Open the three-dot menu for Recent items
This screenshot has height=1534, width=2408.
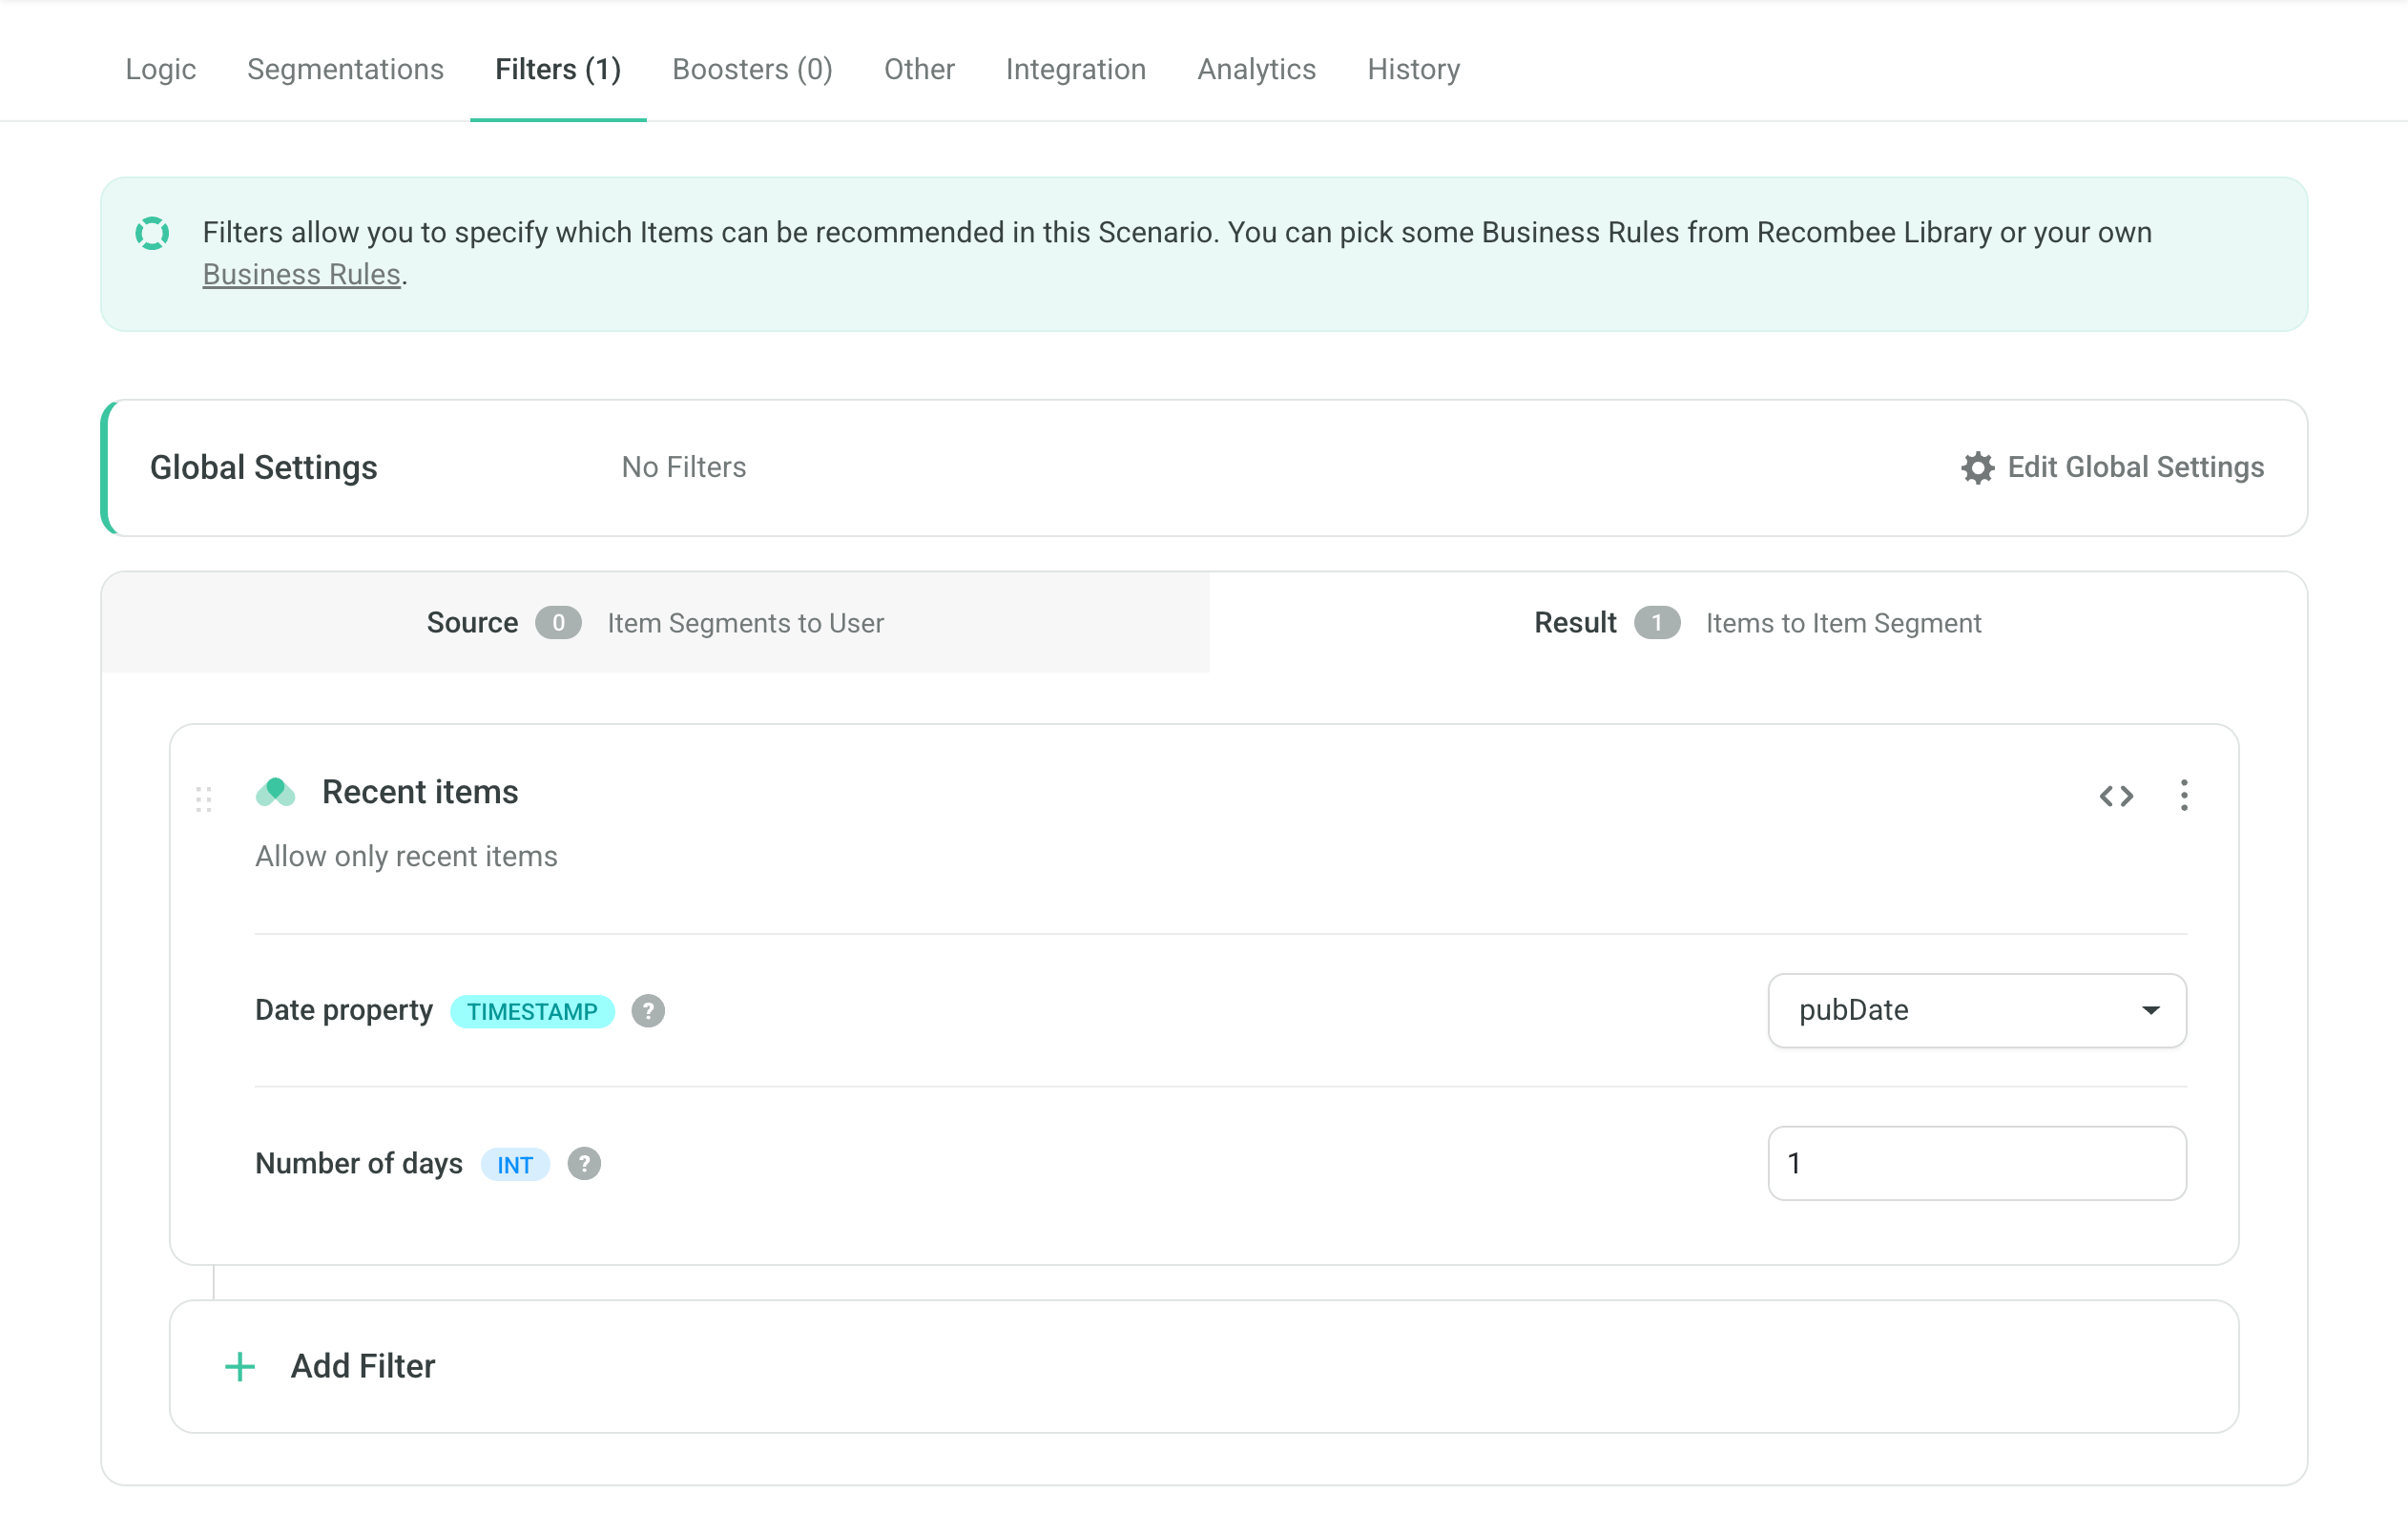pyautogui.click(x=2184, y=796)
